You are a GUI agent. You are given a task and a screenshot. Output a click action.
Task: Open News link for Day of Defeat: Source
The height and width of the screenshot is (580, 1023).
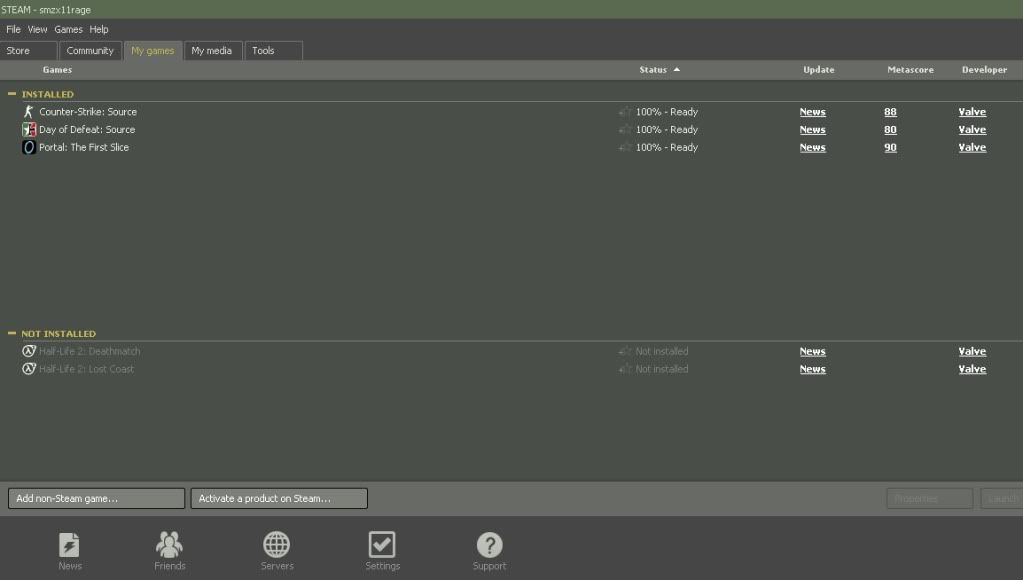[812, 130]
